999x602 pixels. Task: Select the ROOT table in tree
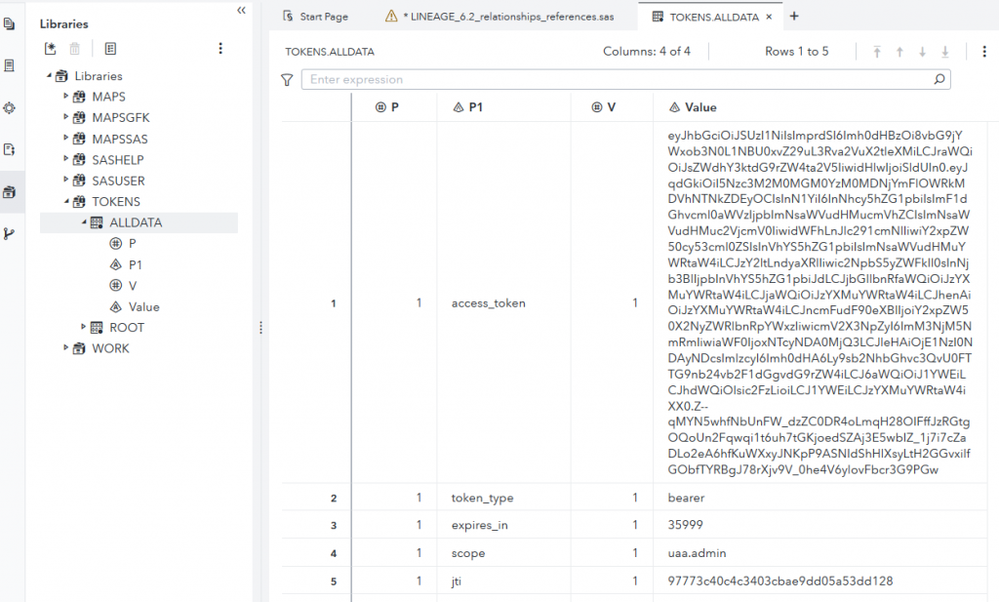[x=127, y=327]
